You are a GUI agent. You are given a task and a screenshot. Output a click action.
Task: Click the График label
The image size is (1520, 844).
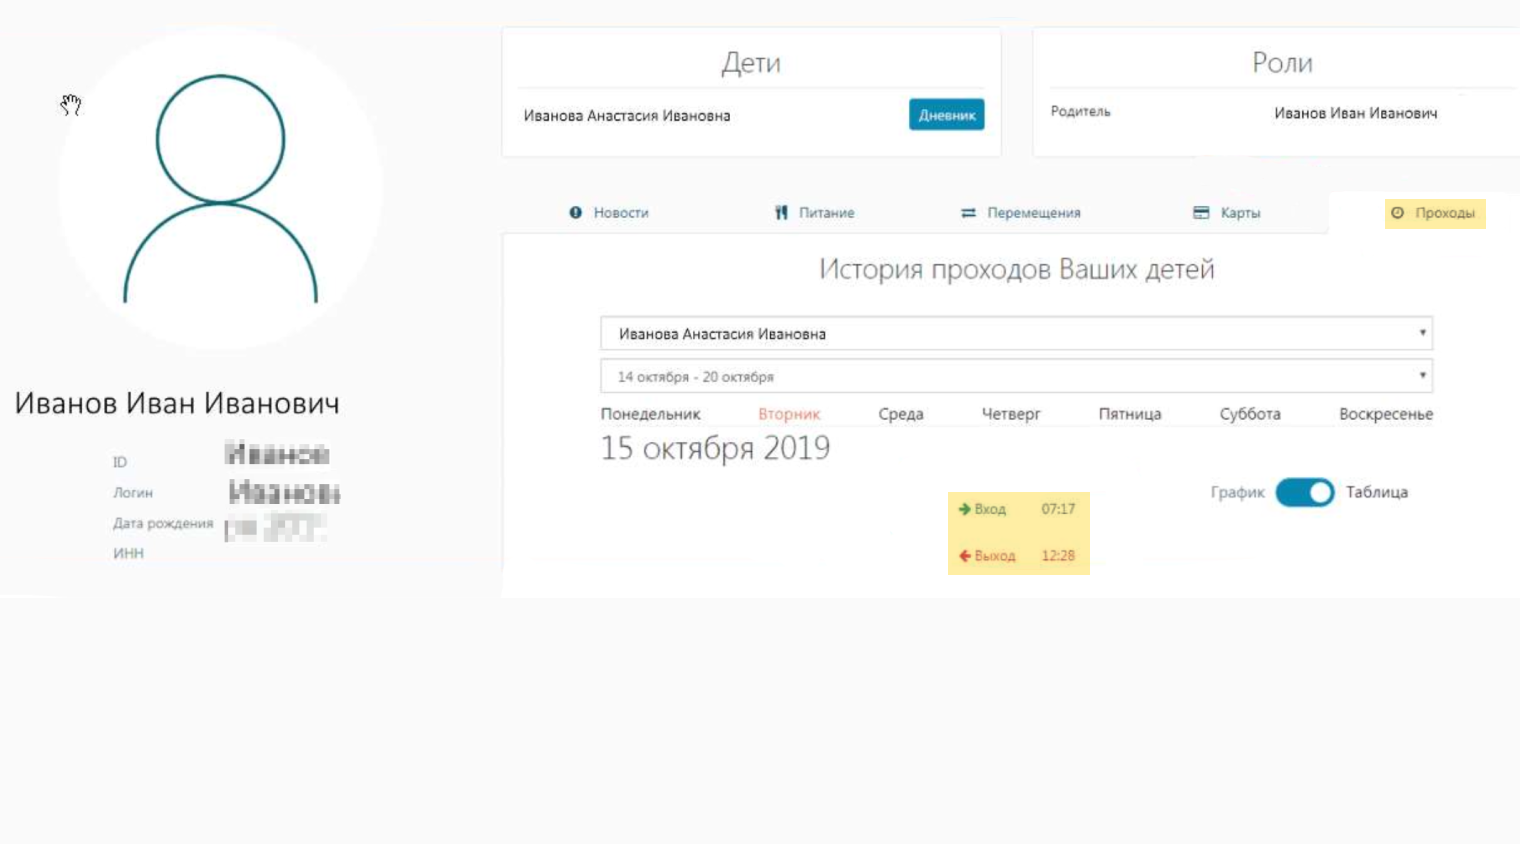tap(1237, 492)
